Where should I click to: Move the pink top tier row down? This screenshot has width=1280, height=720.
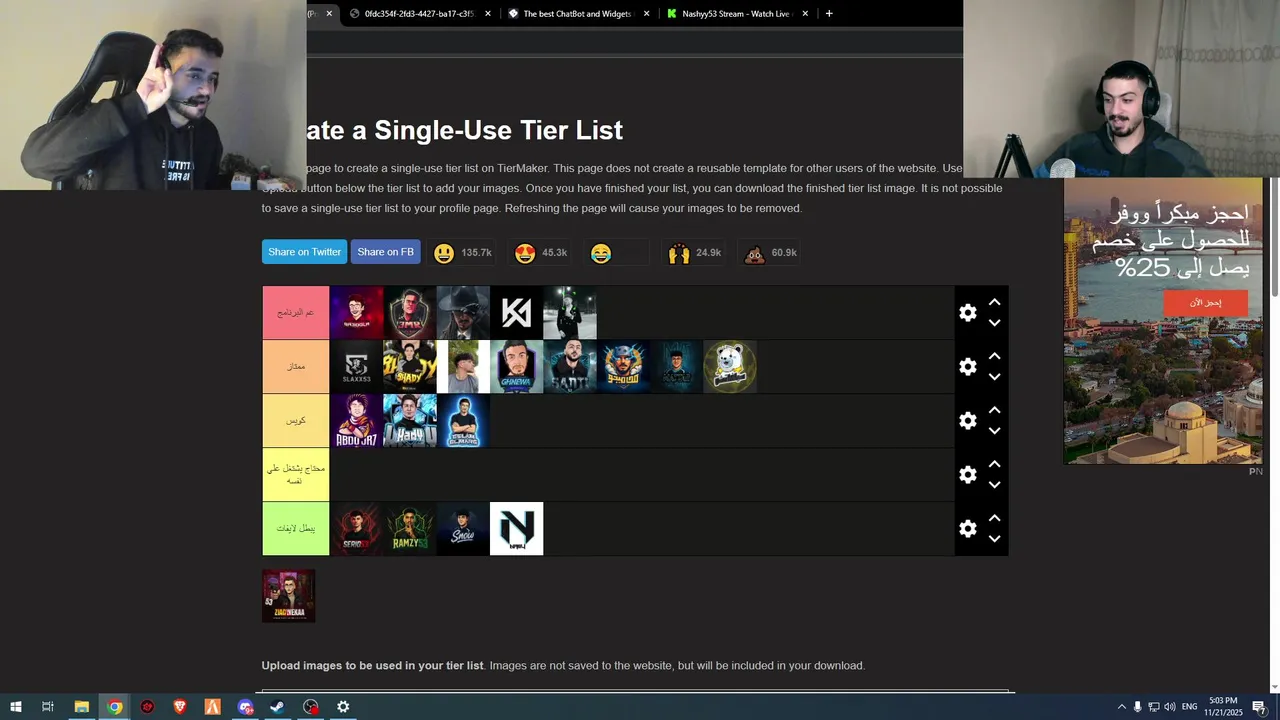(x=994, y=323)
